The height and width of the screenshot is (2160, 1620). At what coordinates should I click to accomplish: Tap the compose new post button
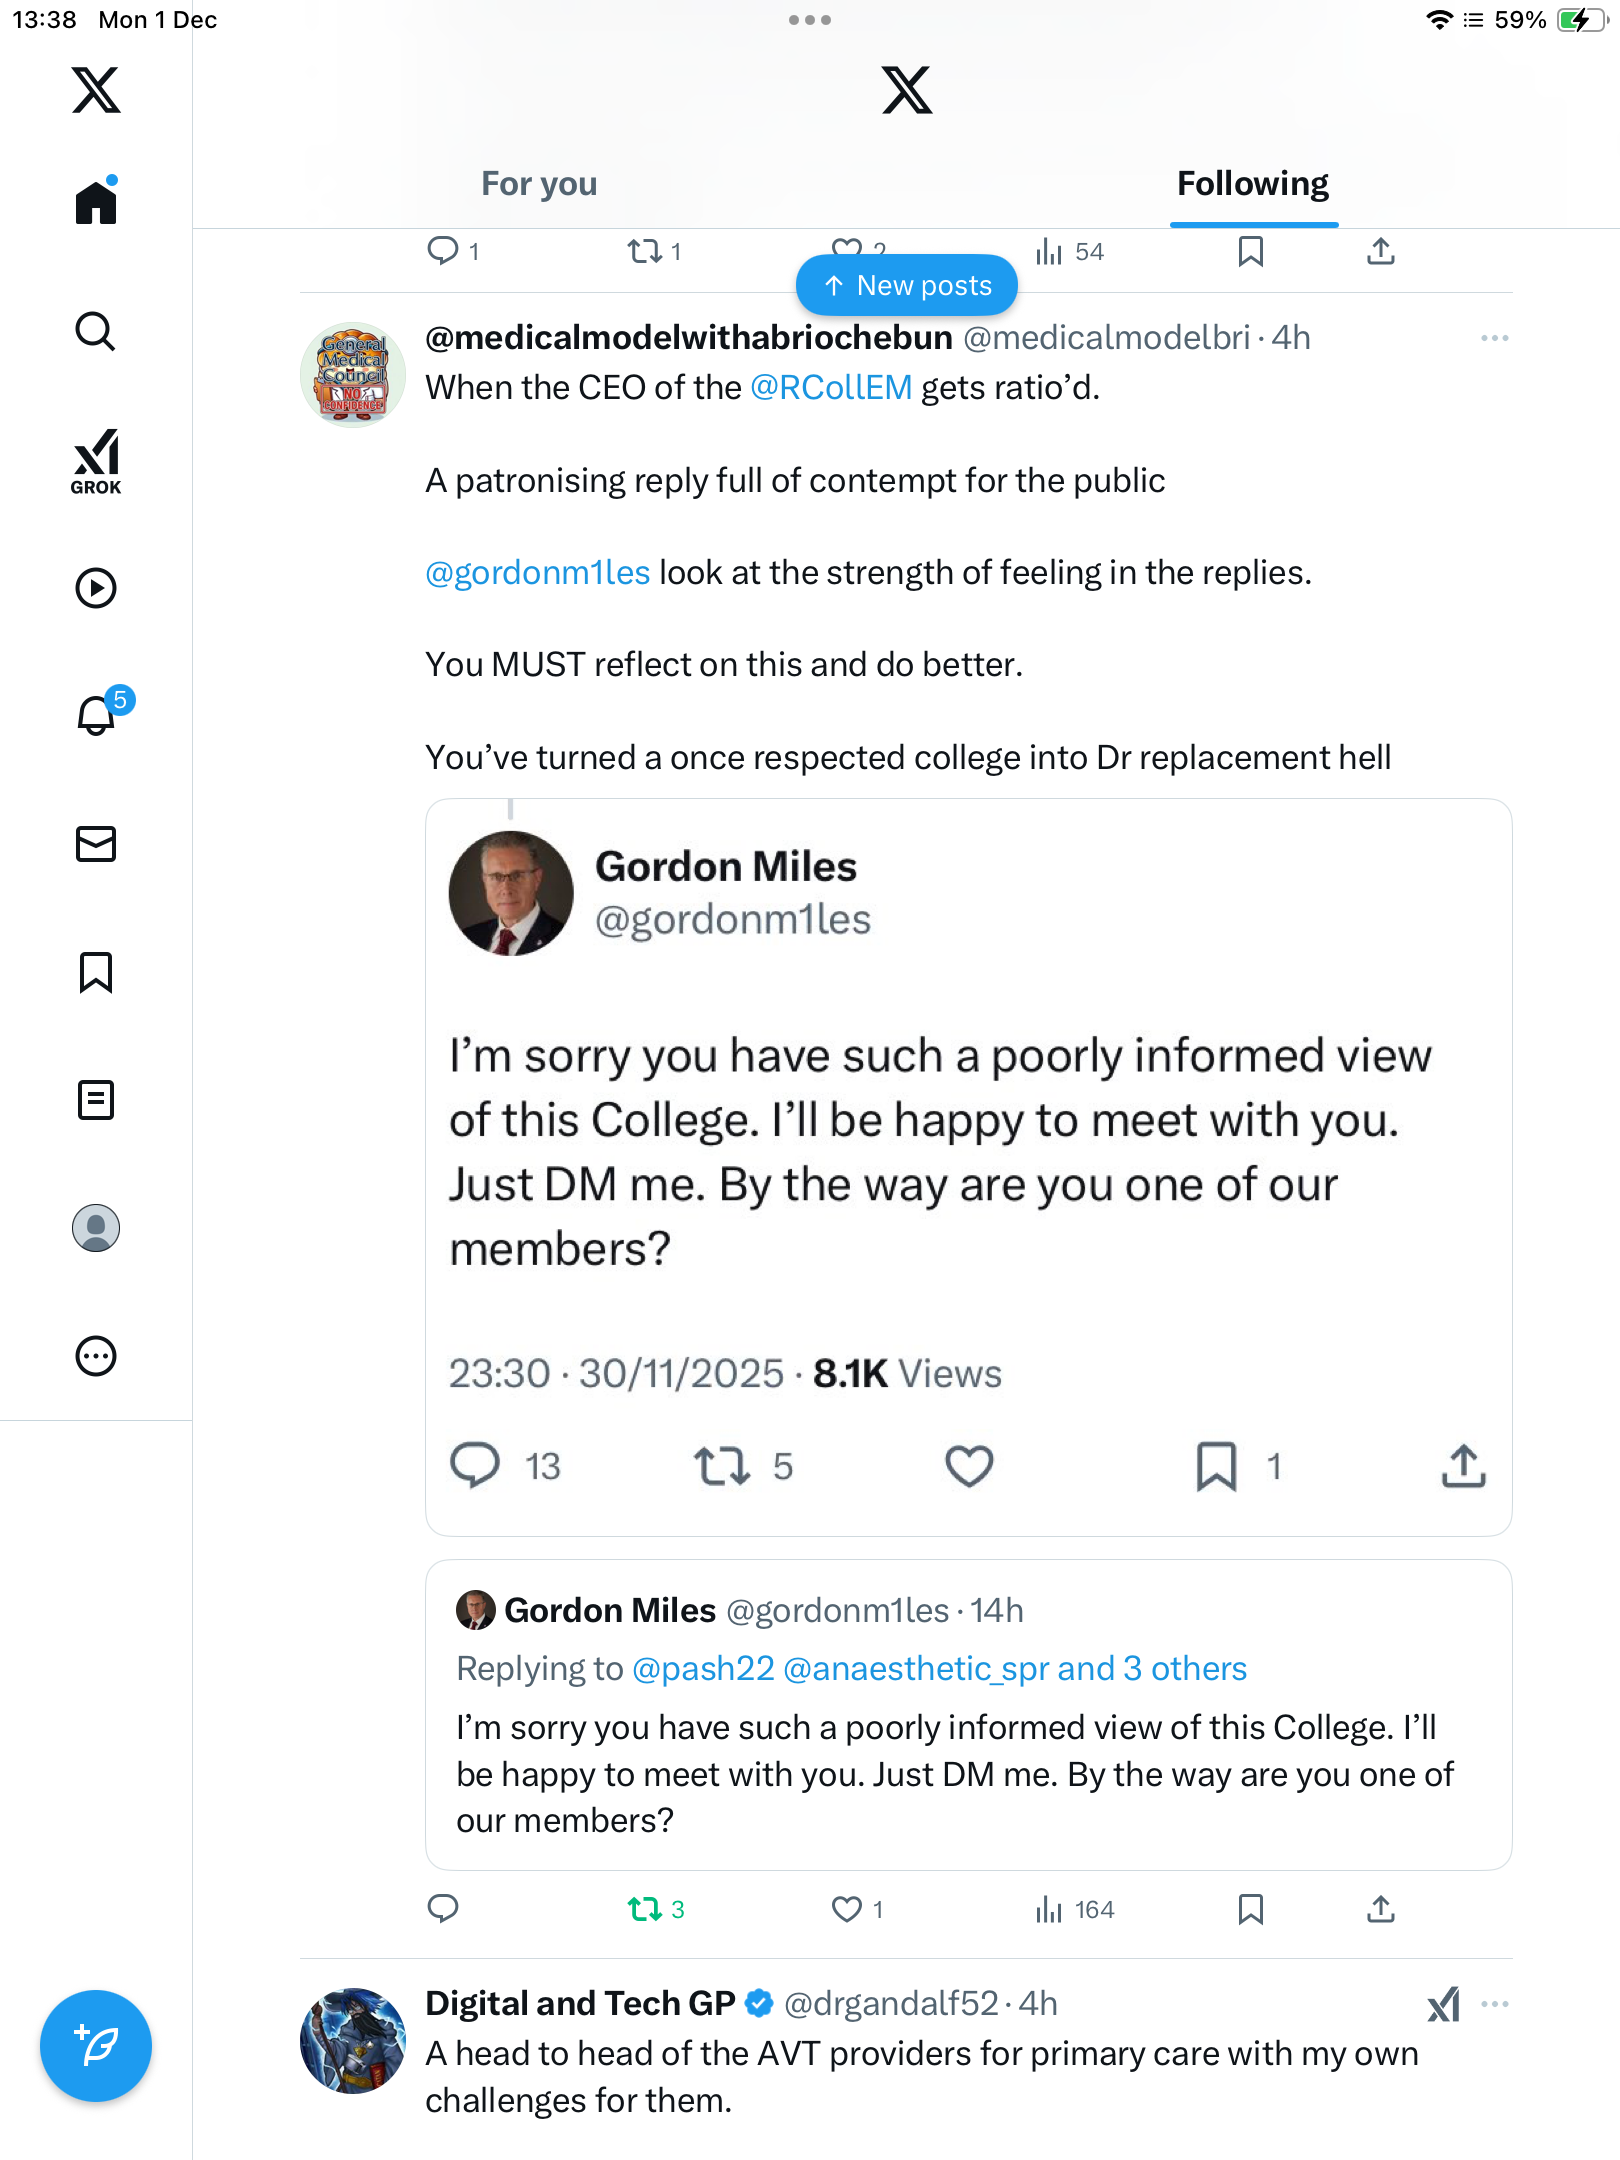click(x=96, y=2046)
